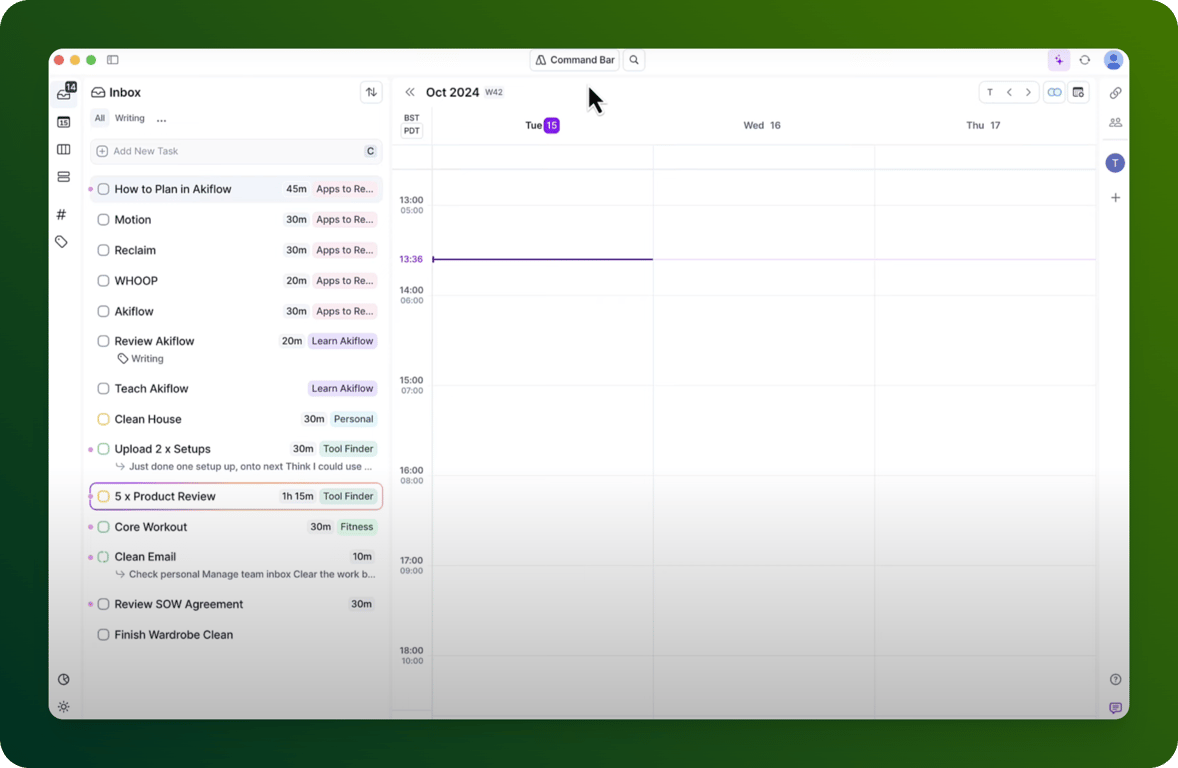Open the hashtag projects icon
This screenshot has height=768, width=1178.
point(62,214)
